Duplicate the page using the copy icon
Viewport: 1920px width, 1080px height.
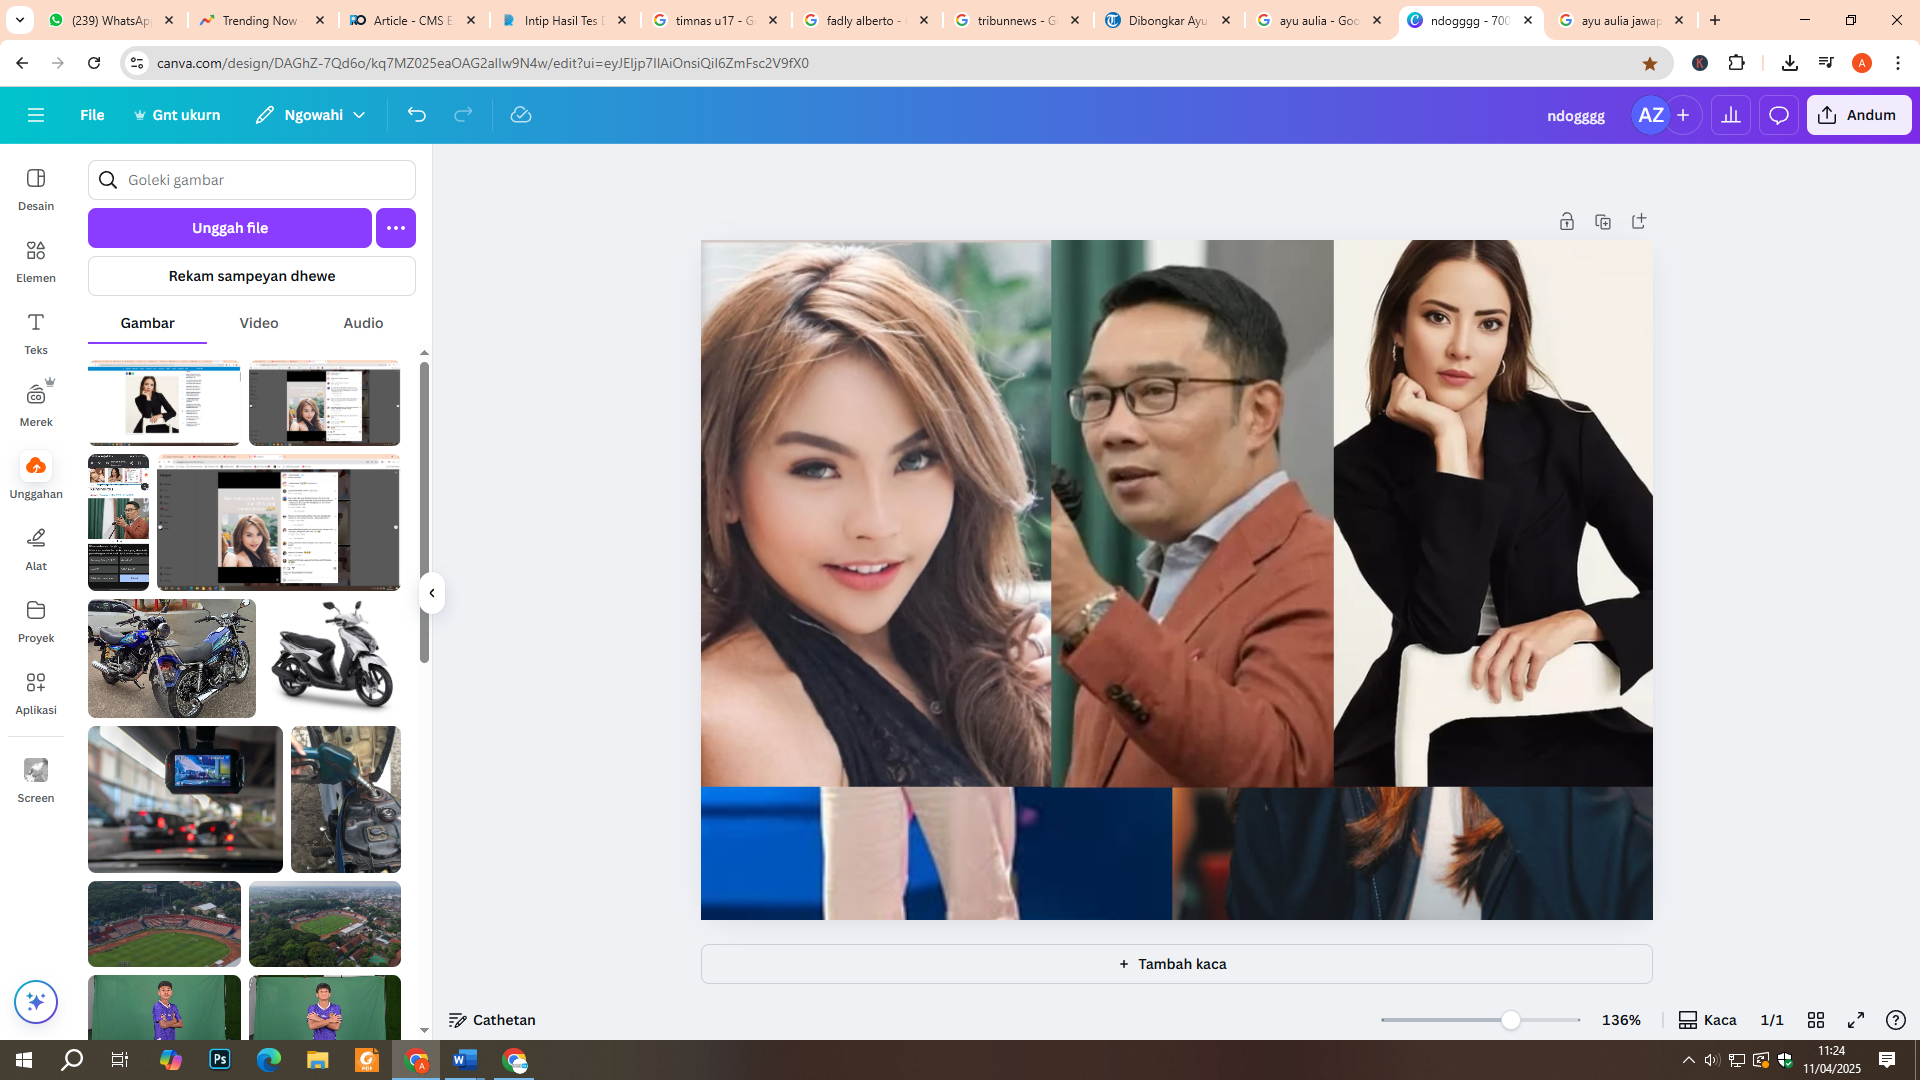[1603, 221]
